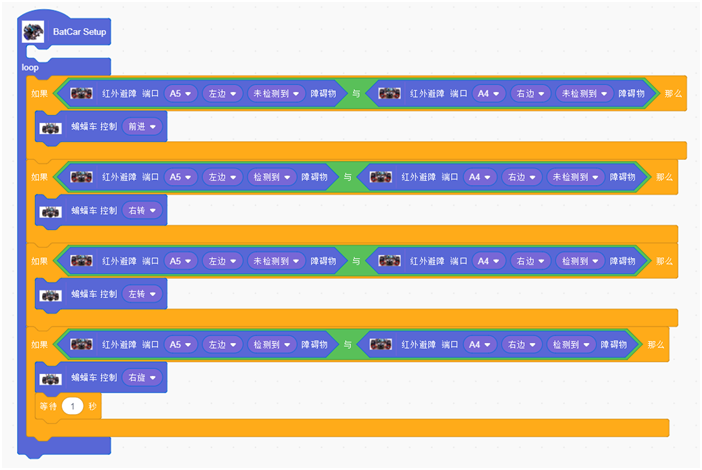
Task: Select the green 与 operator in the first 如果 block
Action: point(355,93)
